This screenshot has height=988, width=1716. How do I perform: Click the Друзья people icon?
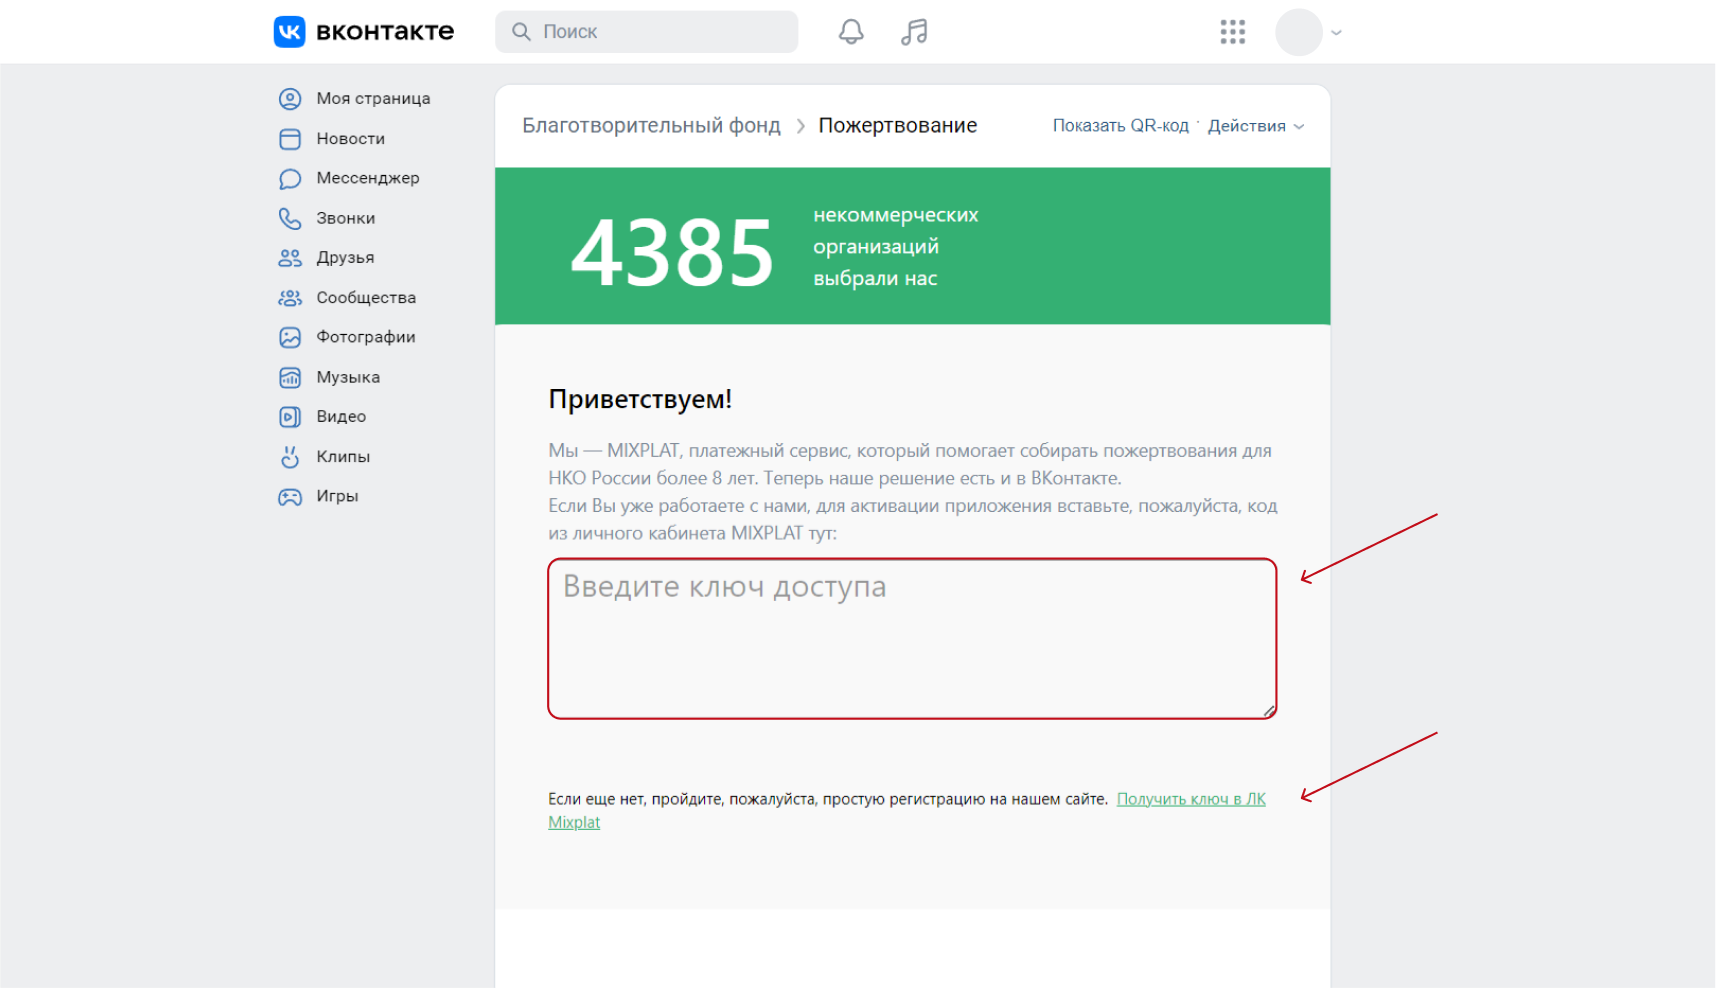290,258
